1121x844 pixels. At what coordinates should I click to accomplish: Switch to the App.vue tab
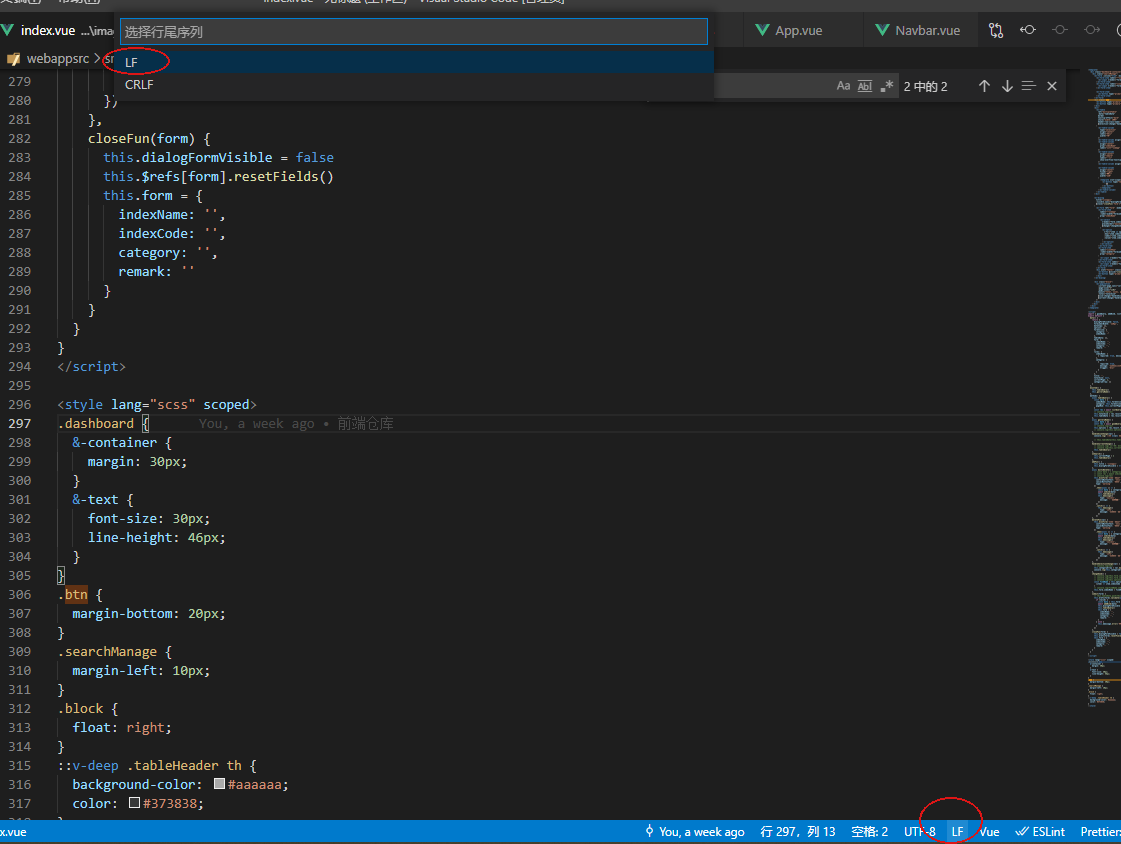click(800, 30)
